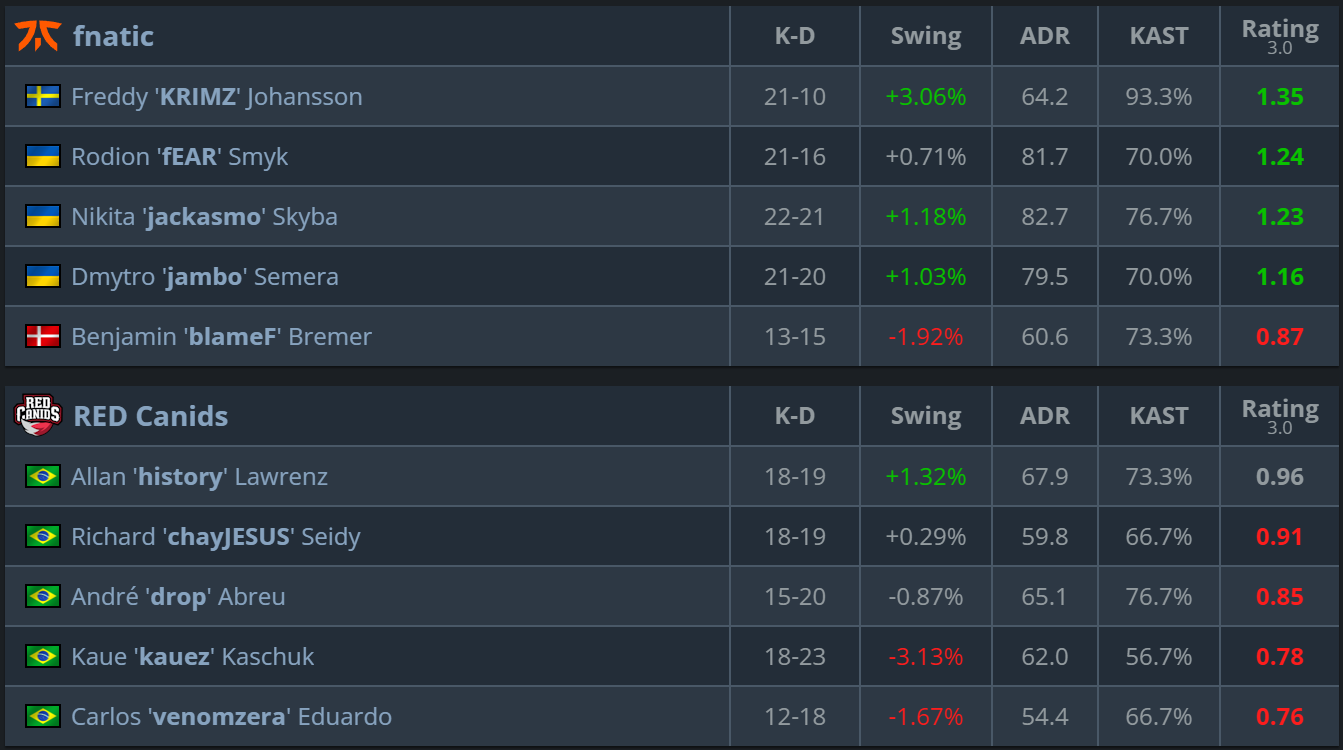Click the Ukrainian flag beside jambo
Image resolution: width=1343 pixels, height=750 pixels.
[x=43, y=276]
